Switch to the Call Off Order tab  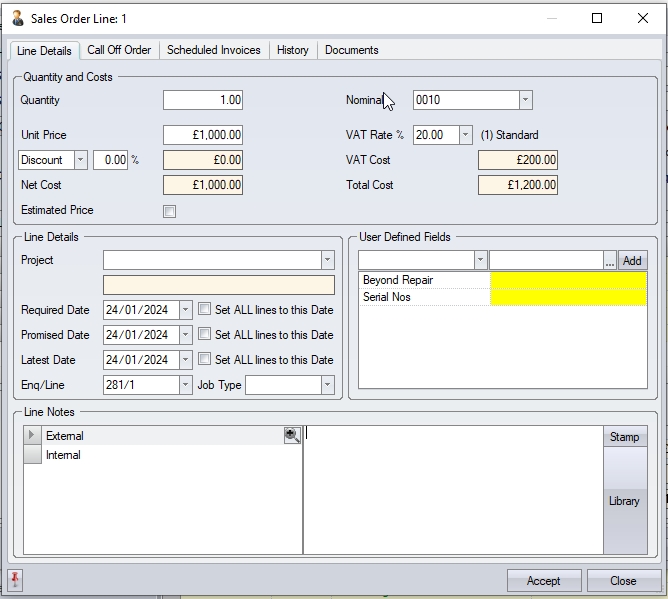pyautogui.click(x=119, y=50)
